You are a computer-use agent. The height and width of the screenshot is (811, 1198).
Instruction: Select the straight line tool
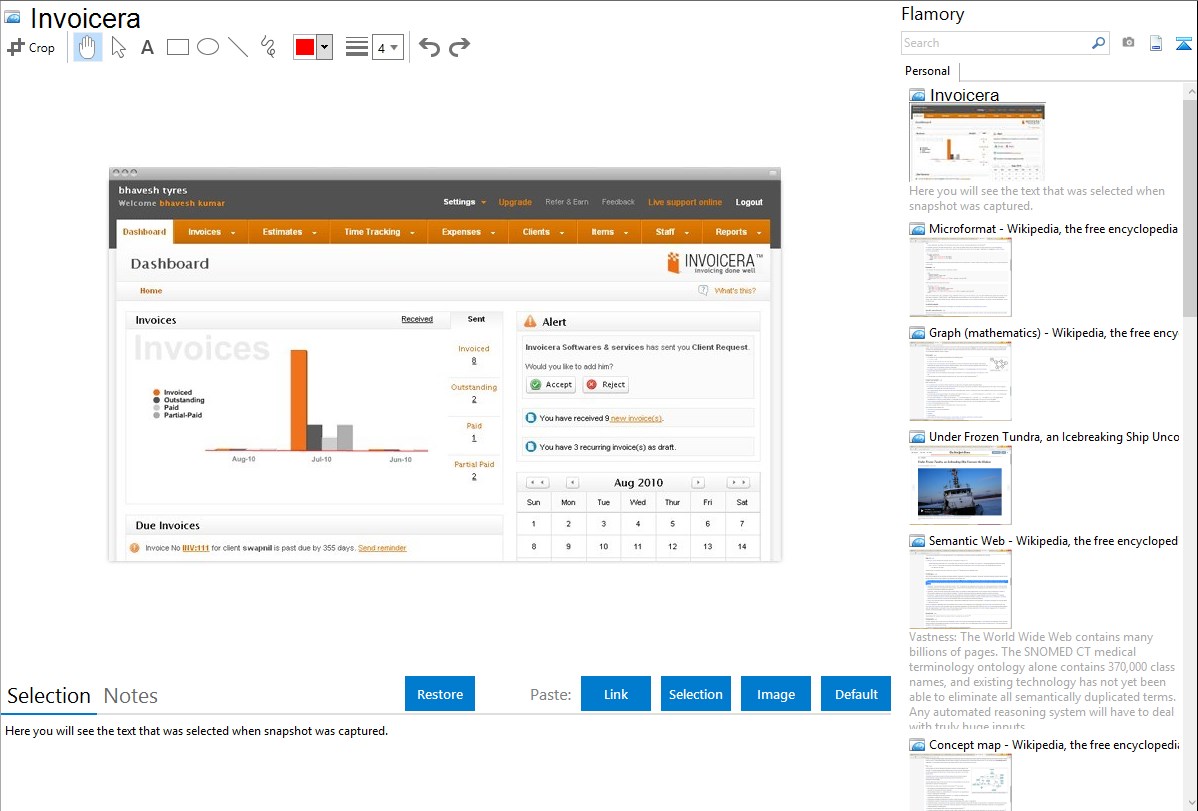pyautogui.click(x=238, y=47)
